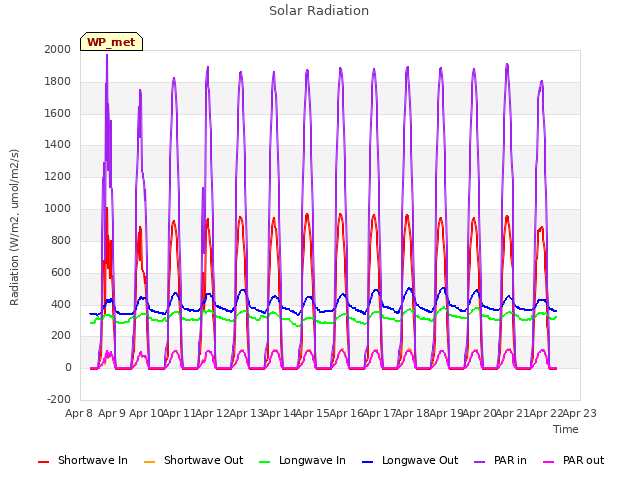
Task: Click the green Longwave In legend swatch
Action: click(264, 462)
